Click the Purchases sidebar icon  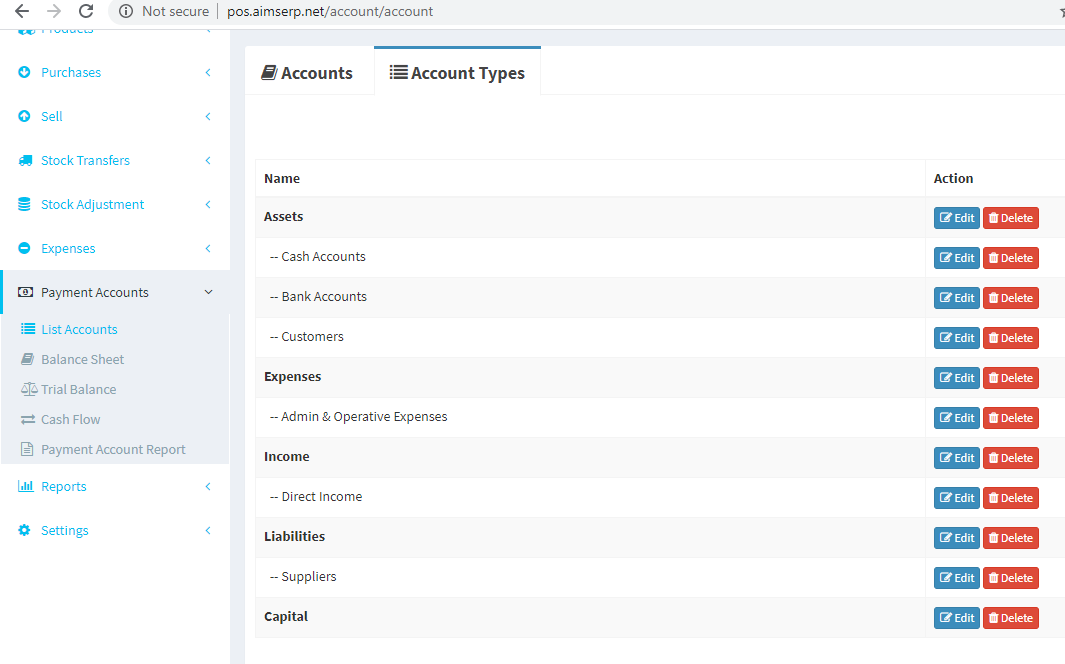tap(24, 72)
